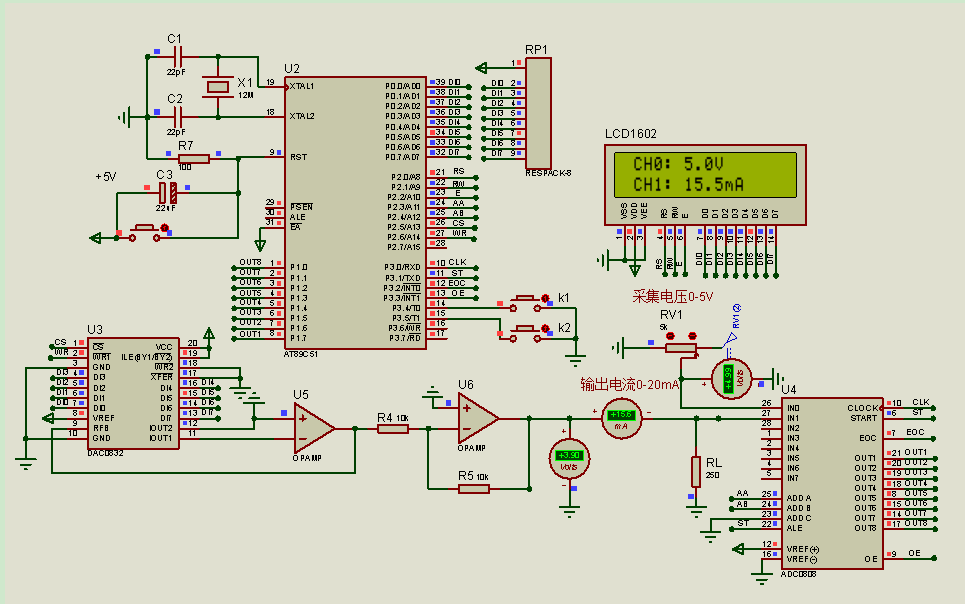Select the voltmeter reading +3.90 volts
The width and height of the screenshot is (965, 604).
pyautogui.click(x=569, y=459)
